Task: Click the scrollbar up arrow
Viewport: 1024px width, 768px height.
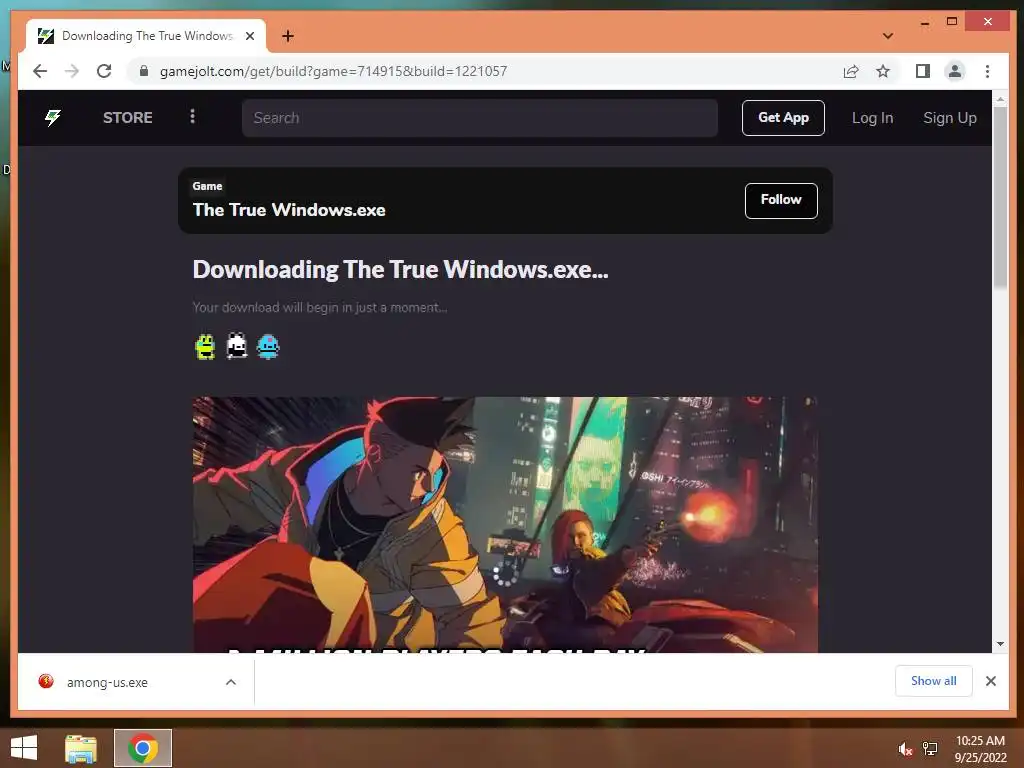Action: (x=1000, y=99)
